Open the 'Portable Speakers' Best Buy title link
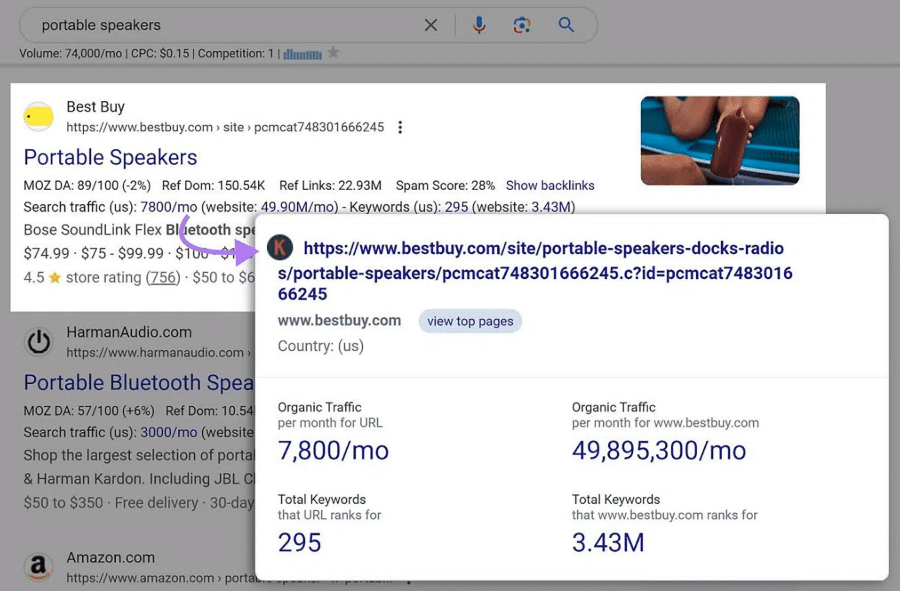Screen dimensions: 900x591 point(110,157)
